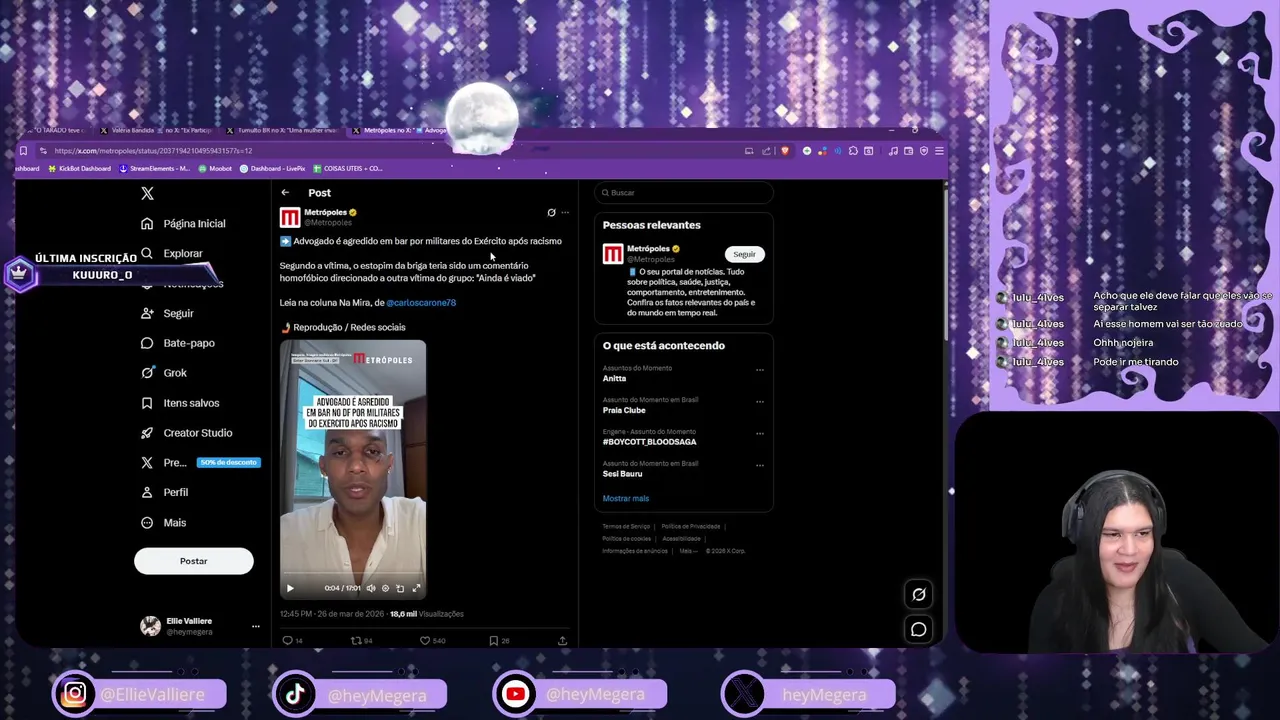Image resolution: width=1280 pixels, height=720 pixels.
Task: Click the Metrópoles avatar on the post
Action: tap(290, 217)
